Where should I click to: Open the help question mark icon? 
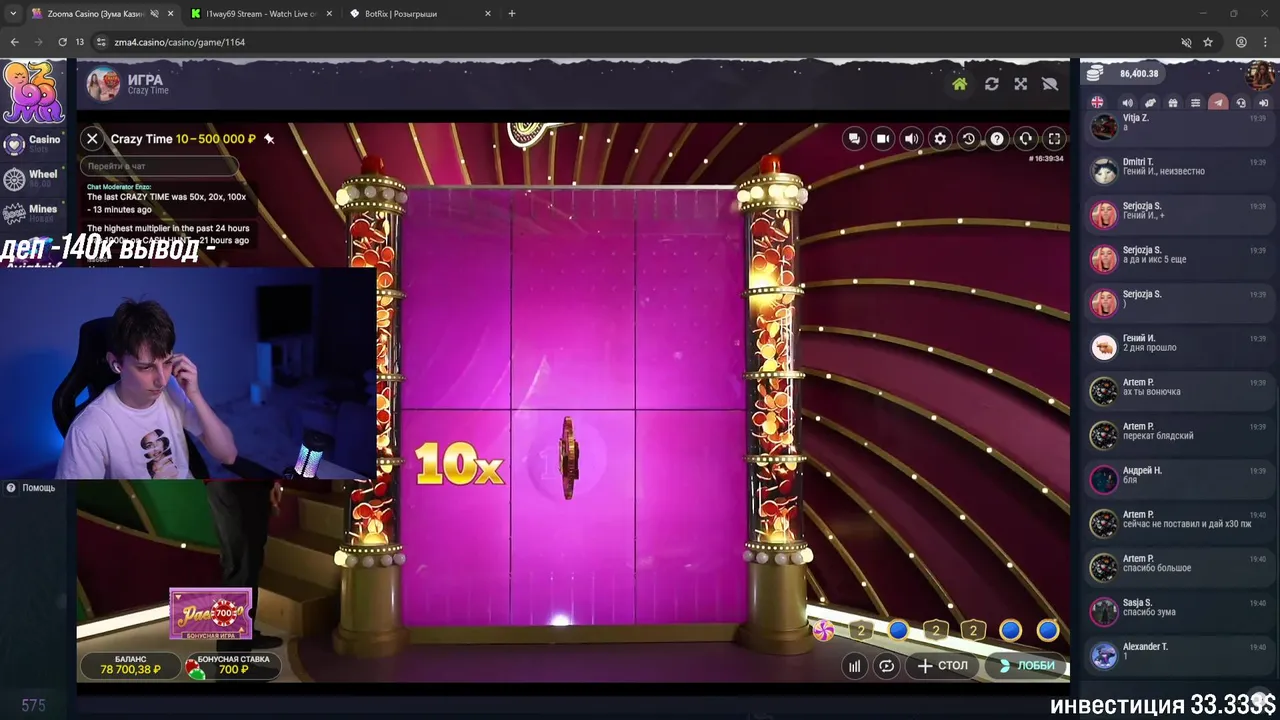[x=997, y=139]
